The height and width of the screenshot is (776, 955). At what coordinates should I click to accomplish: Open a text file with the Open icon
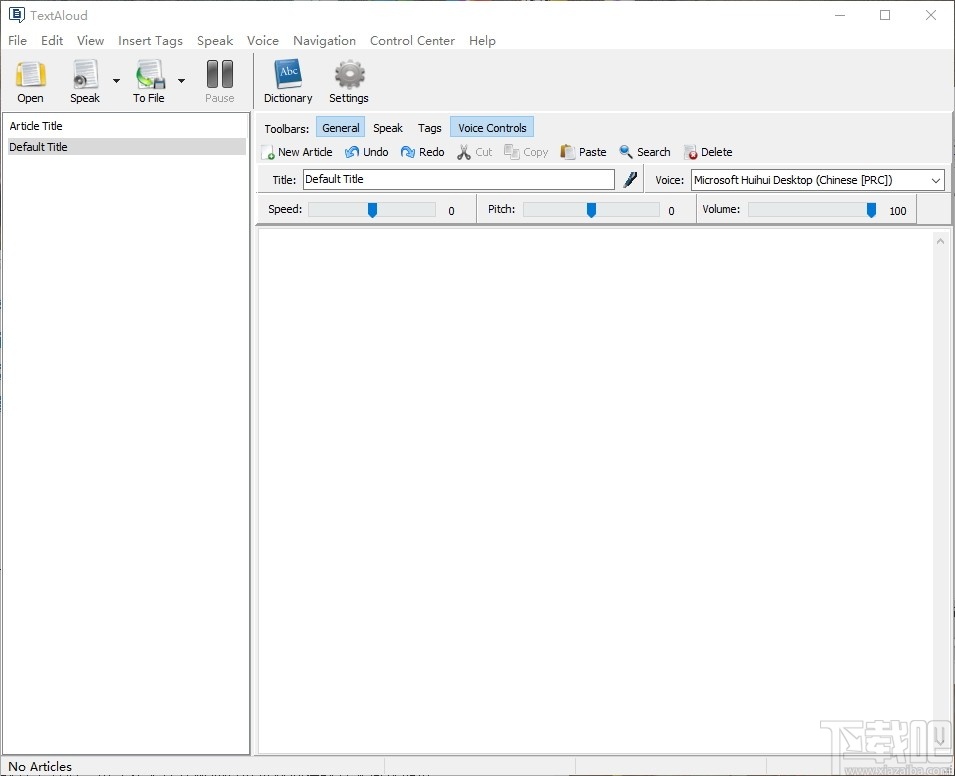pyautogui.click(x=30, y=80)
